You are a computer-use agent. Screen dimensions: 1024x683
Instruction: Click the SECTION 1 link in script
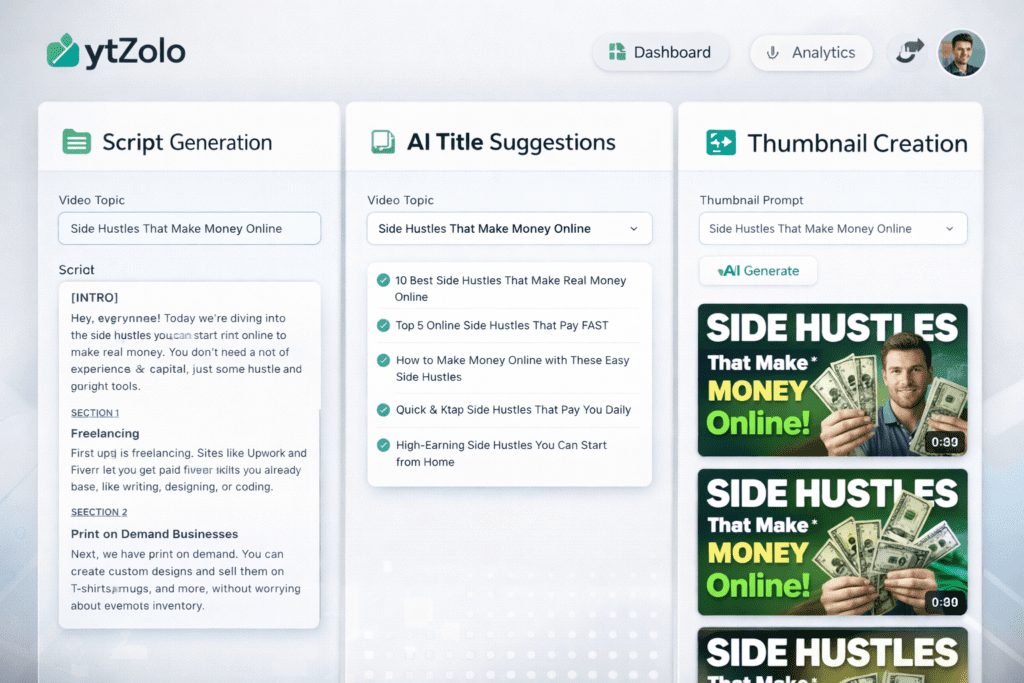pos(95,413)
